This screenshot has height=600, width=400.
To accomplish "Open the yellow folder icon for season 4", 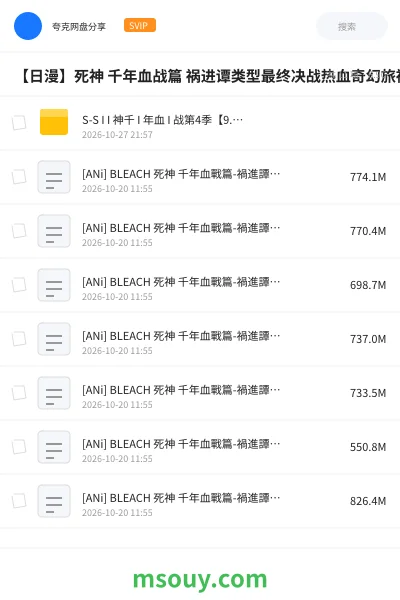I will 54,122.
